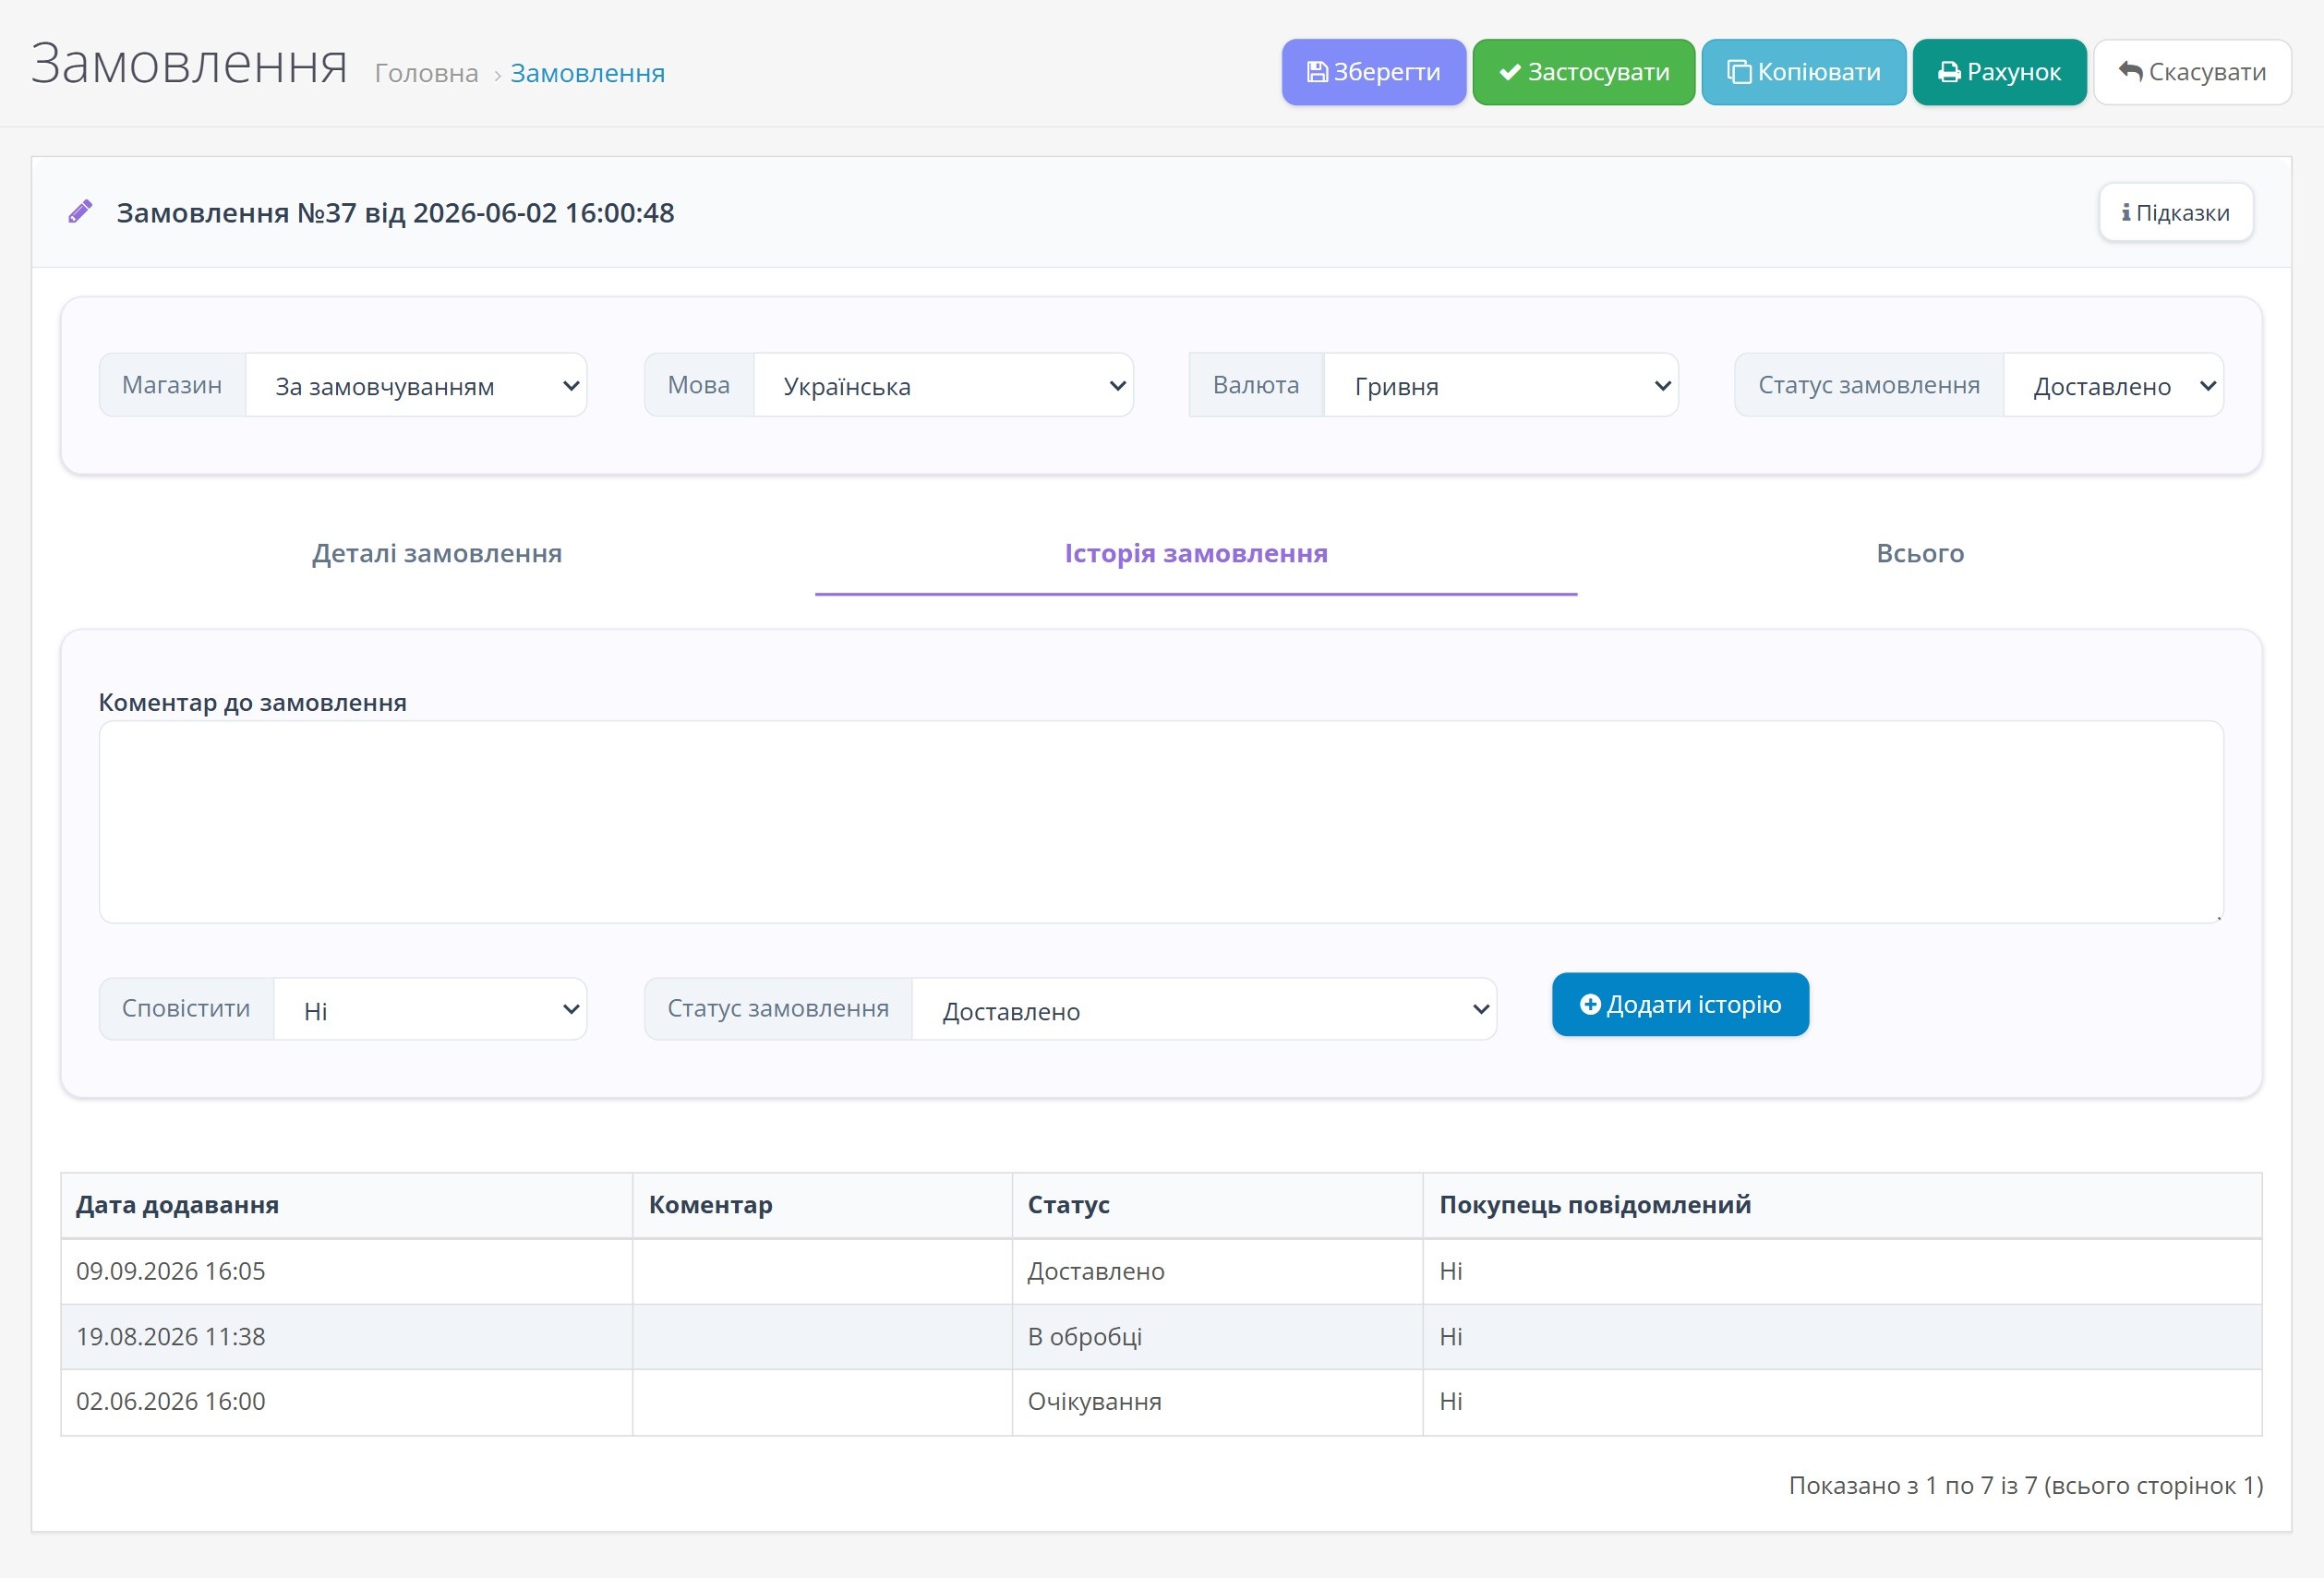Image resolution: width=2324 pixels, height=1578 pixels.
Task: Cancel editing with Скасувати button
Action: [x=2192, y=72]
